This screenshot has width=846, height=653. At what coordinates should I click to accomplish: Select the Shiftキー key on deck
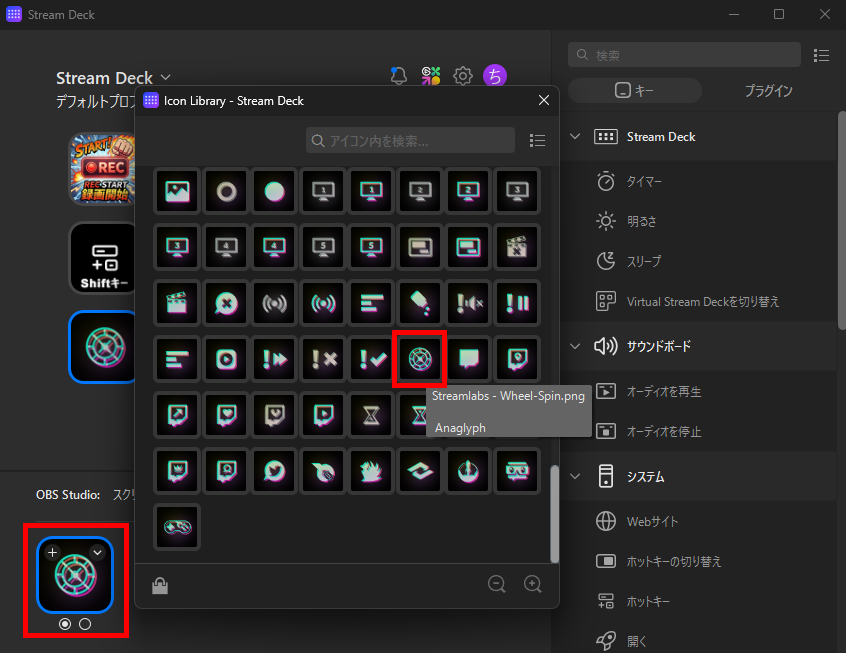tap(102, 259)
